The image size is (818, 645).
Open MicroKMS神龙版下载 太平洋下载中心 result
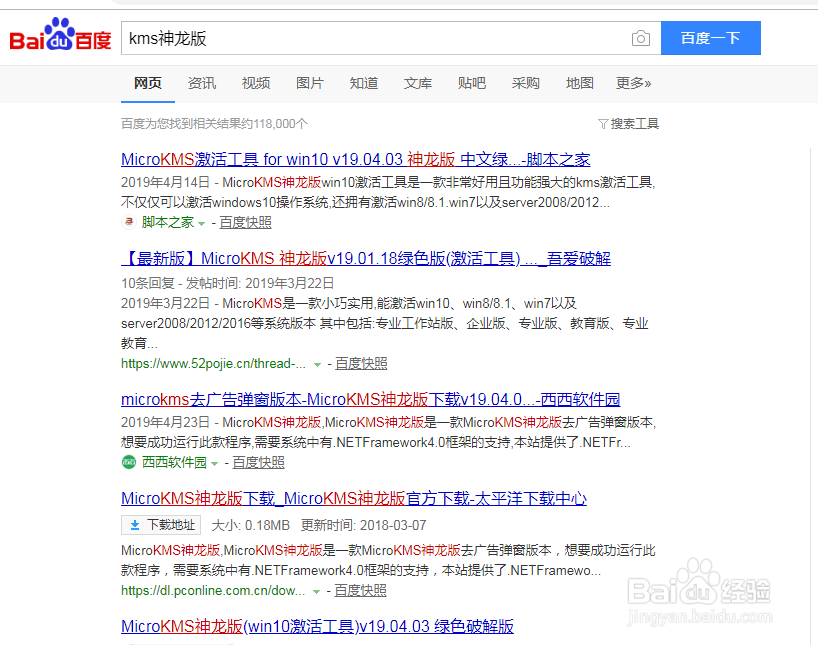354,498
